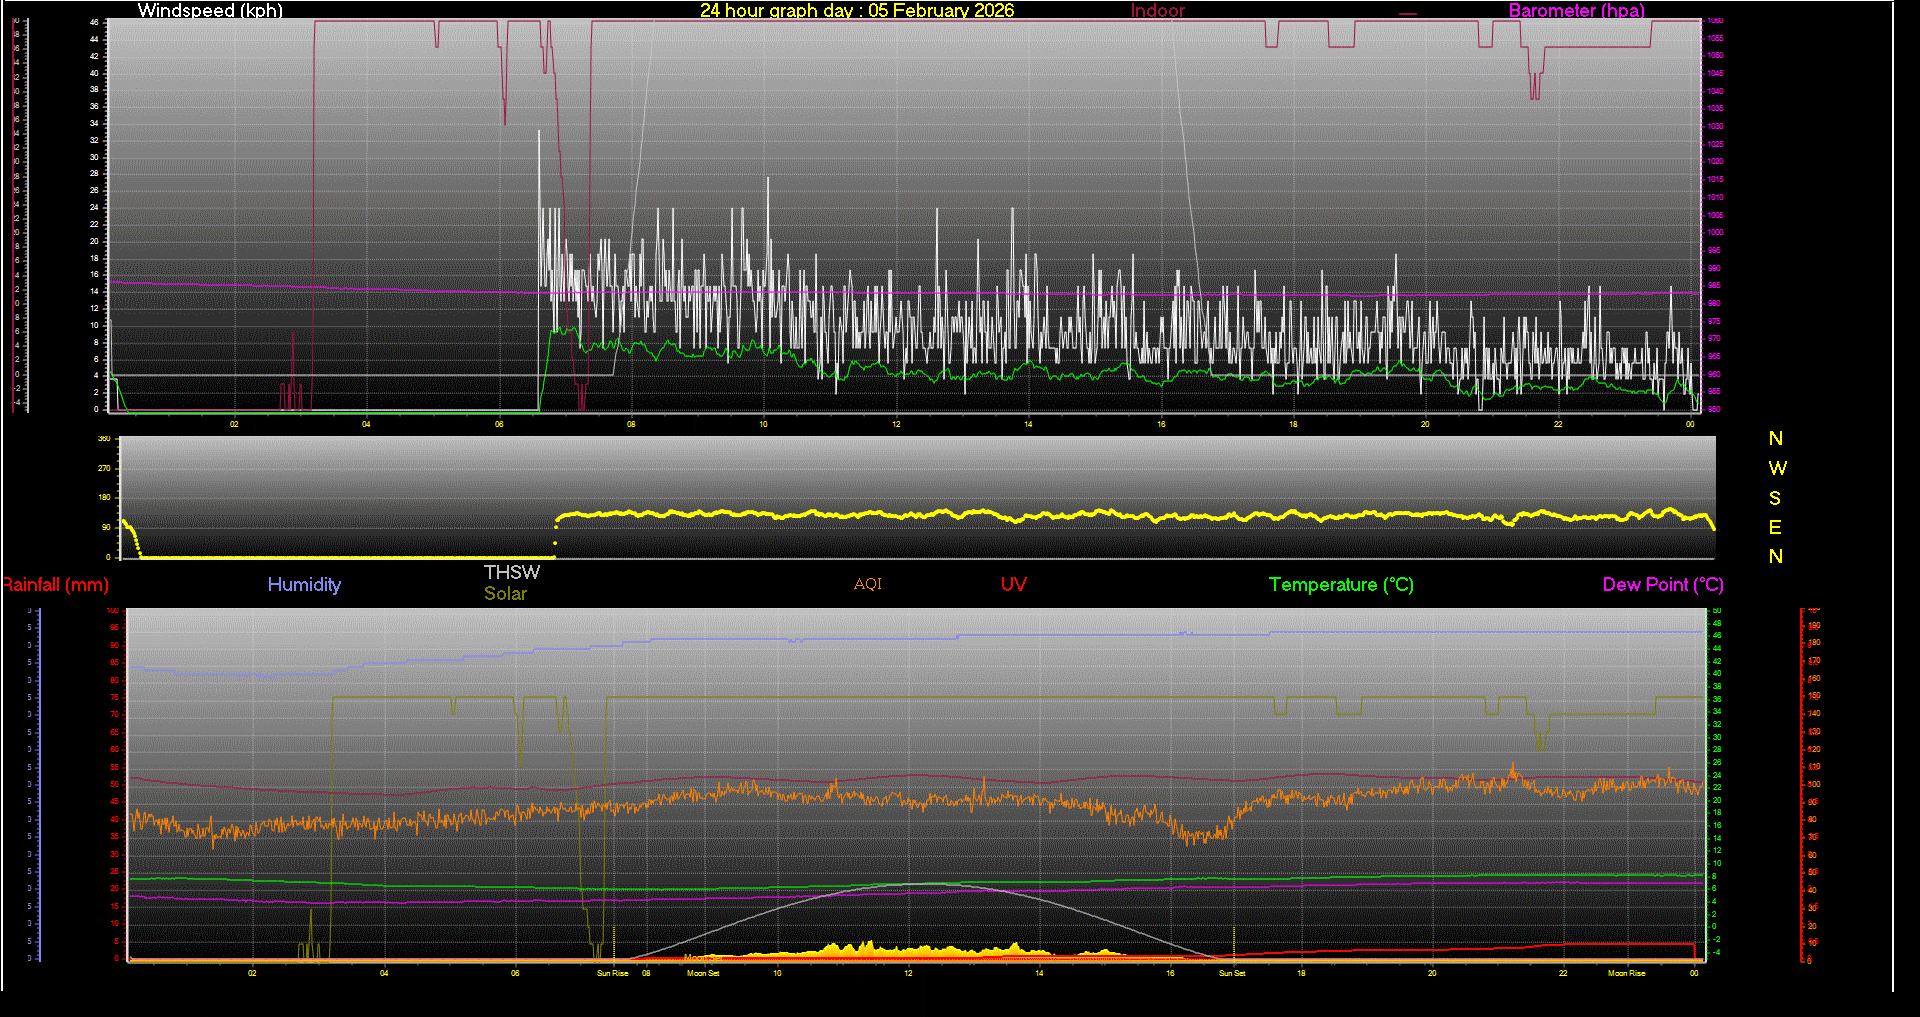
Task: Click the 180 degree wind direction axis label
Action: coord(105,497)
